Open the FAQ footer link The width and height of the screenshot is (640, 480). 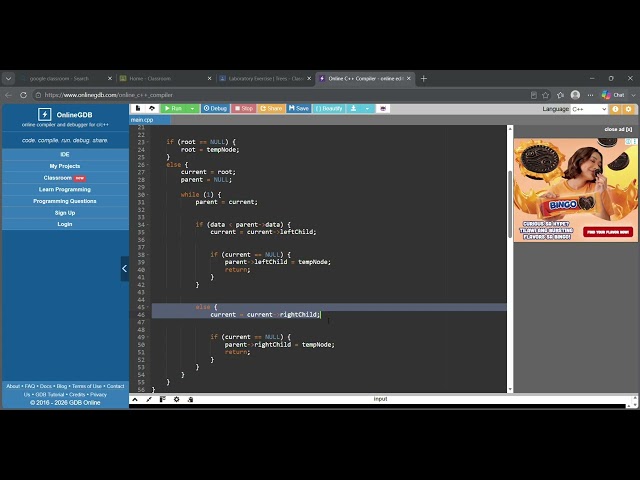[30, 386]
